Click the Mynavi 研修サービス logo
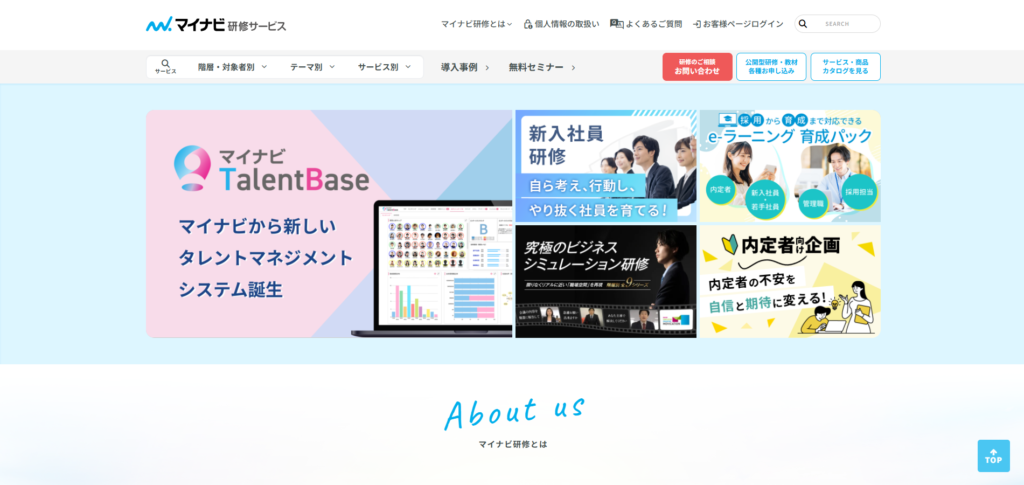1024x485 pixels. point(216,25)
